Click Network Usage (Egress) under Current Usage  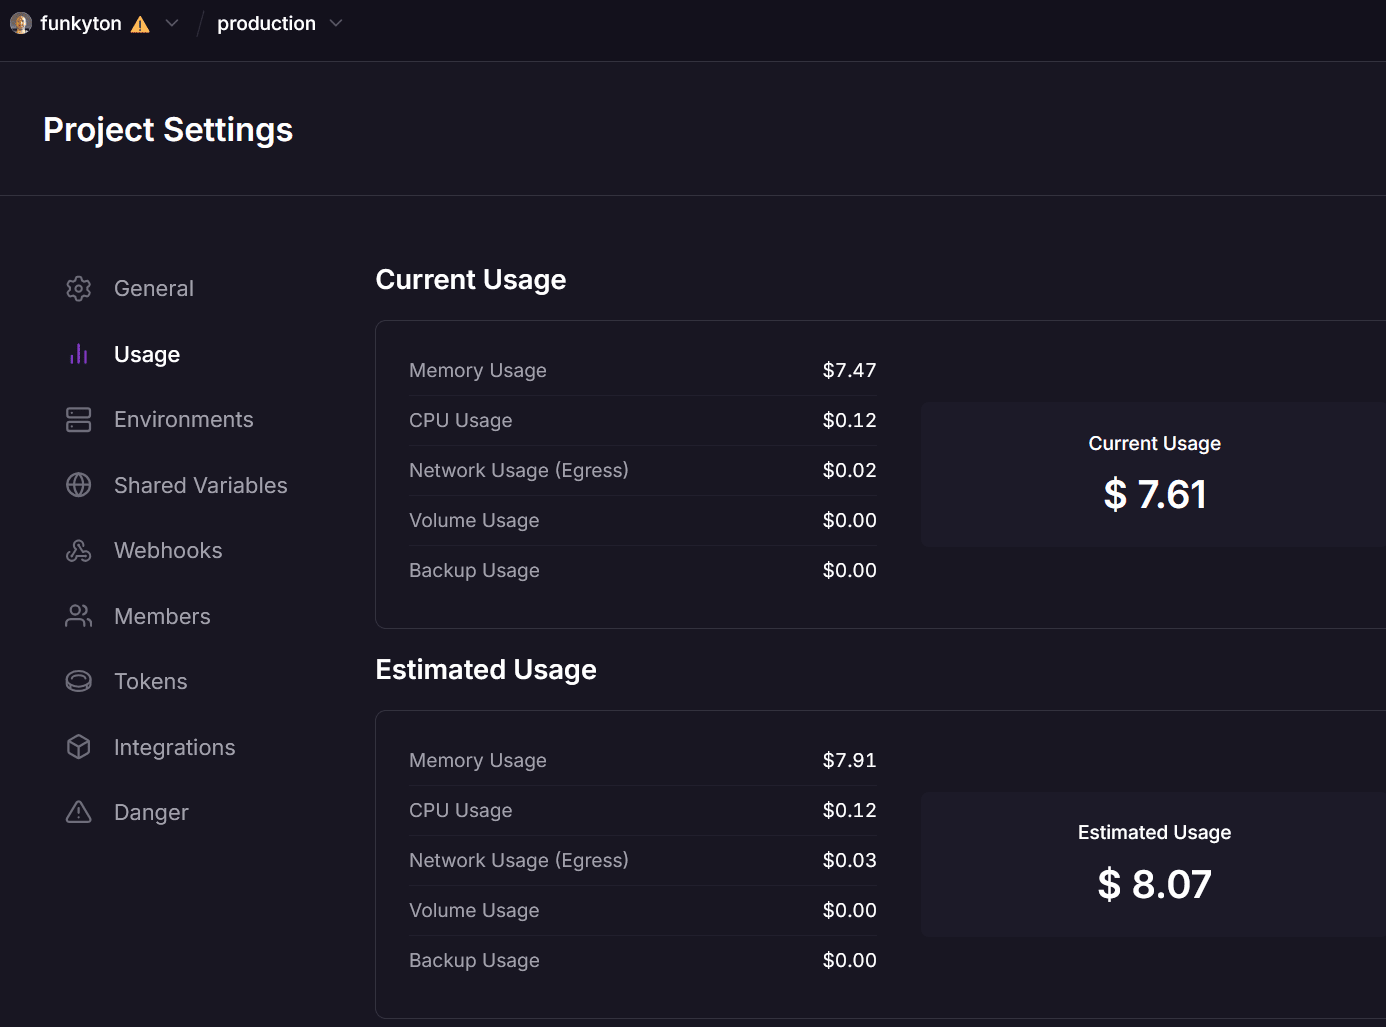click(x=519, y=470)
